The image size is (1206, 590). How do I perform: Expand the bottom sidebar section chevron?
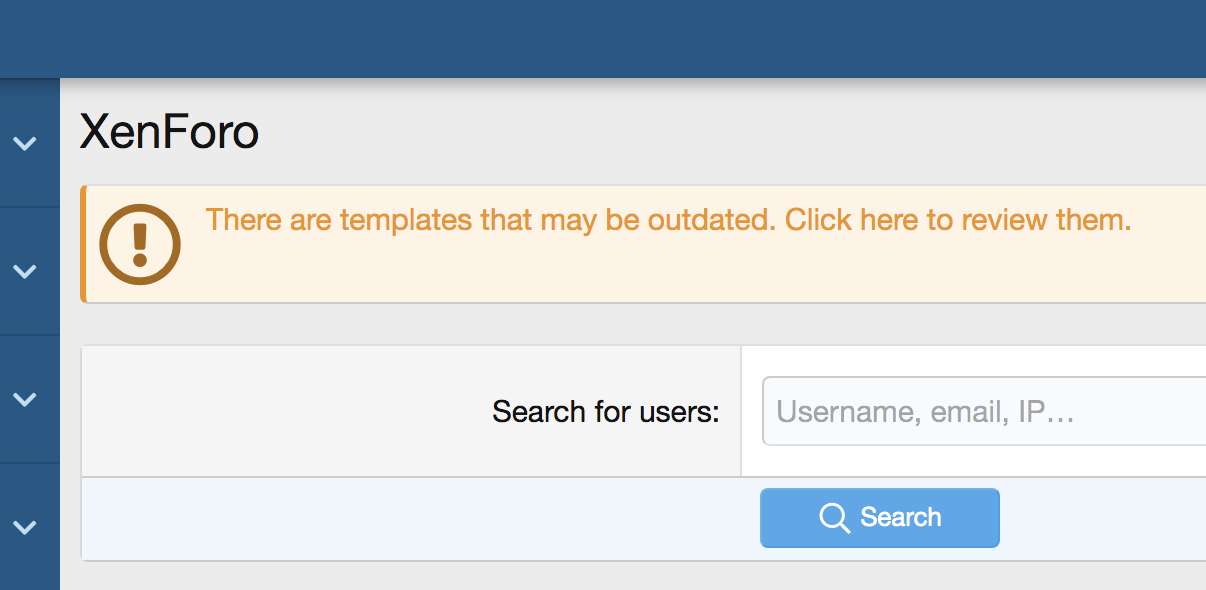24,526
